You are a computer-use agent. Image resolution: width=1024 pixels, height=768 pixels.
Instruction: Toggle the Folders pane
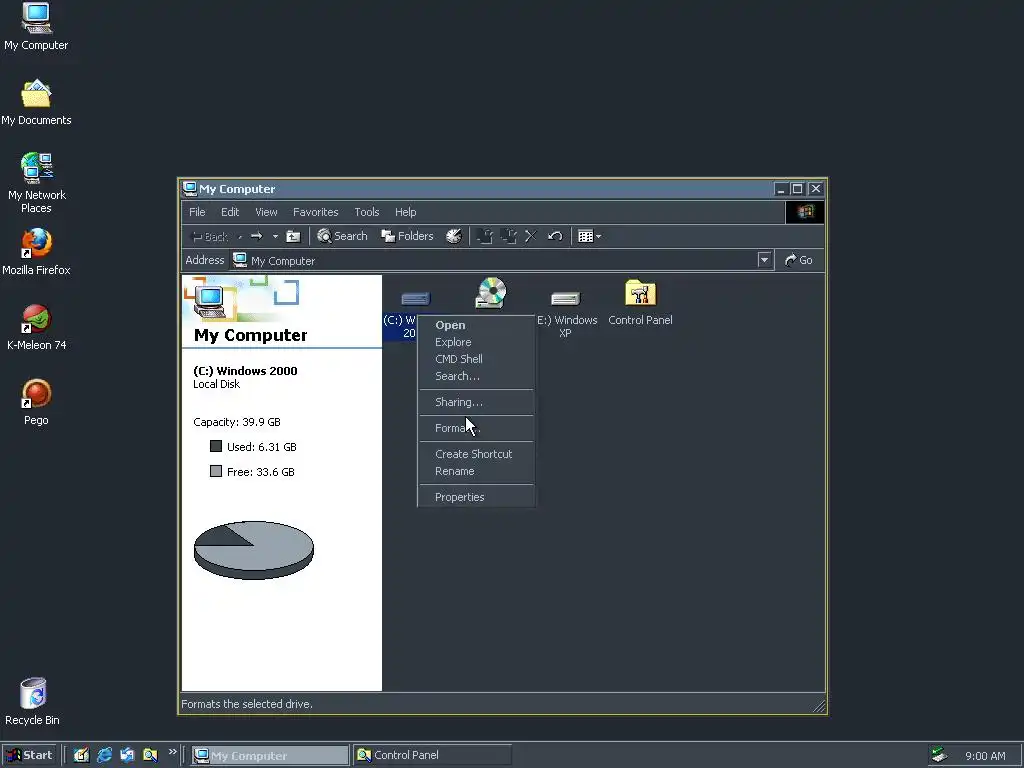[408, 236]
